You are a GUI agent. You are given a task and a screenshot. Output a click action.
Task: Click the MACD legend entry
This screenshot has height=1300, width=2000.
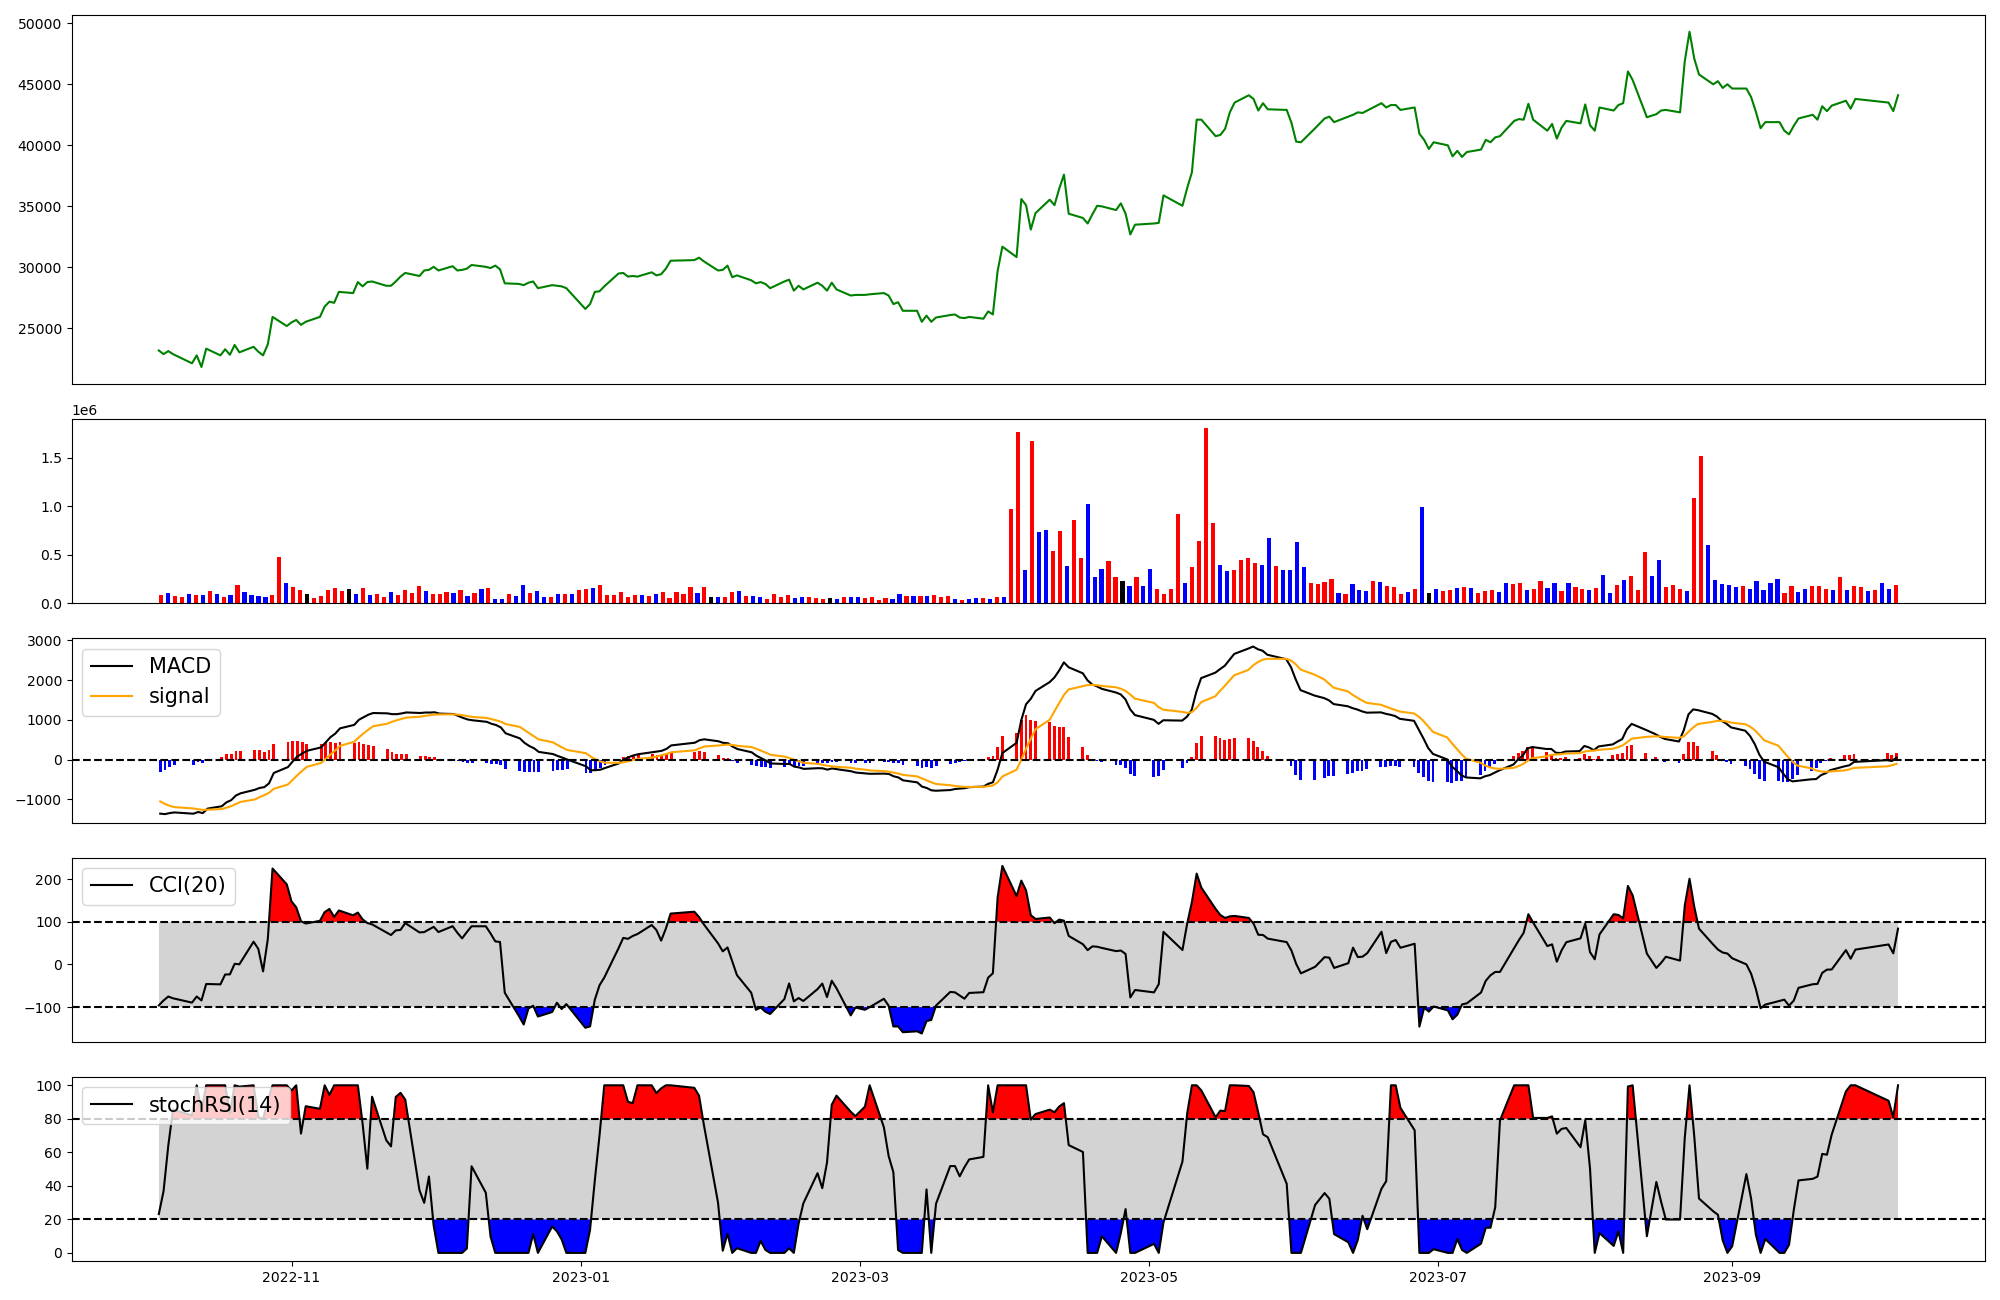(179, 666)
